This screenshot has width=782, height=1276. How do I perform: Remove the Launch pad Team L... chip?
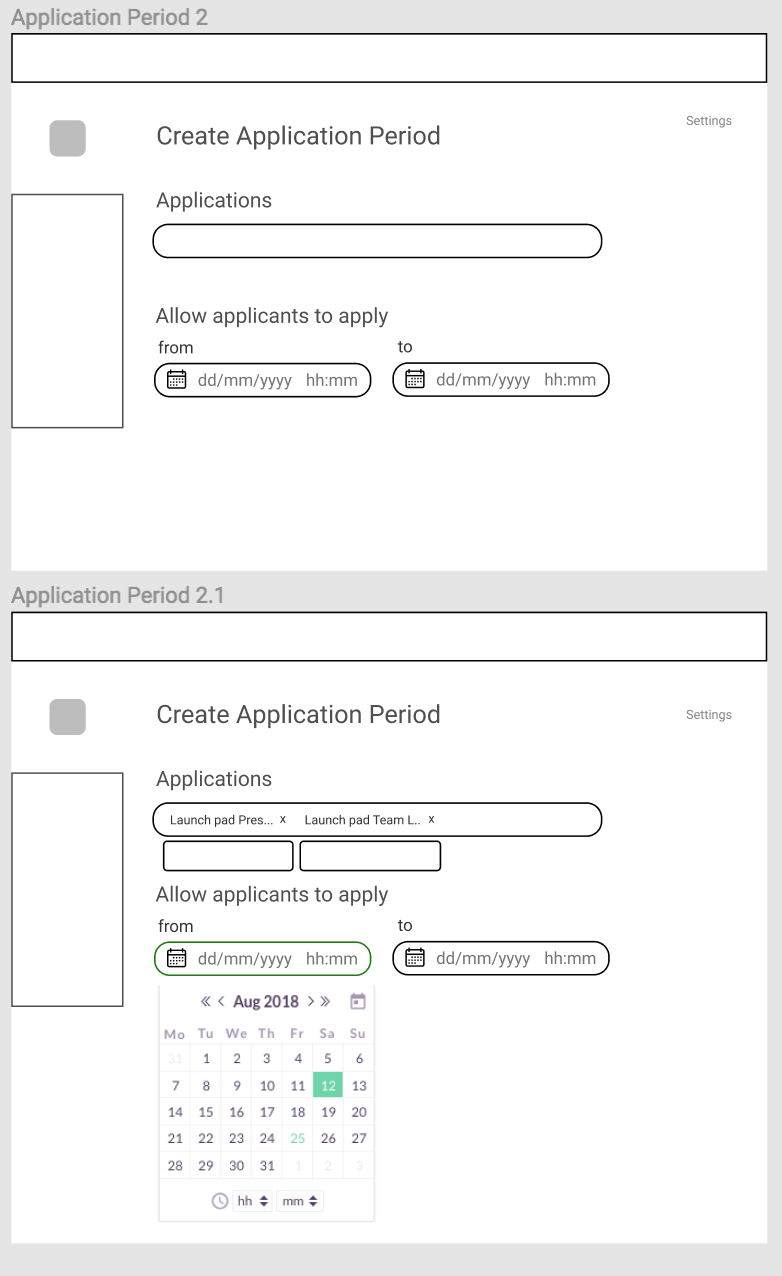coord(431,819)
